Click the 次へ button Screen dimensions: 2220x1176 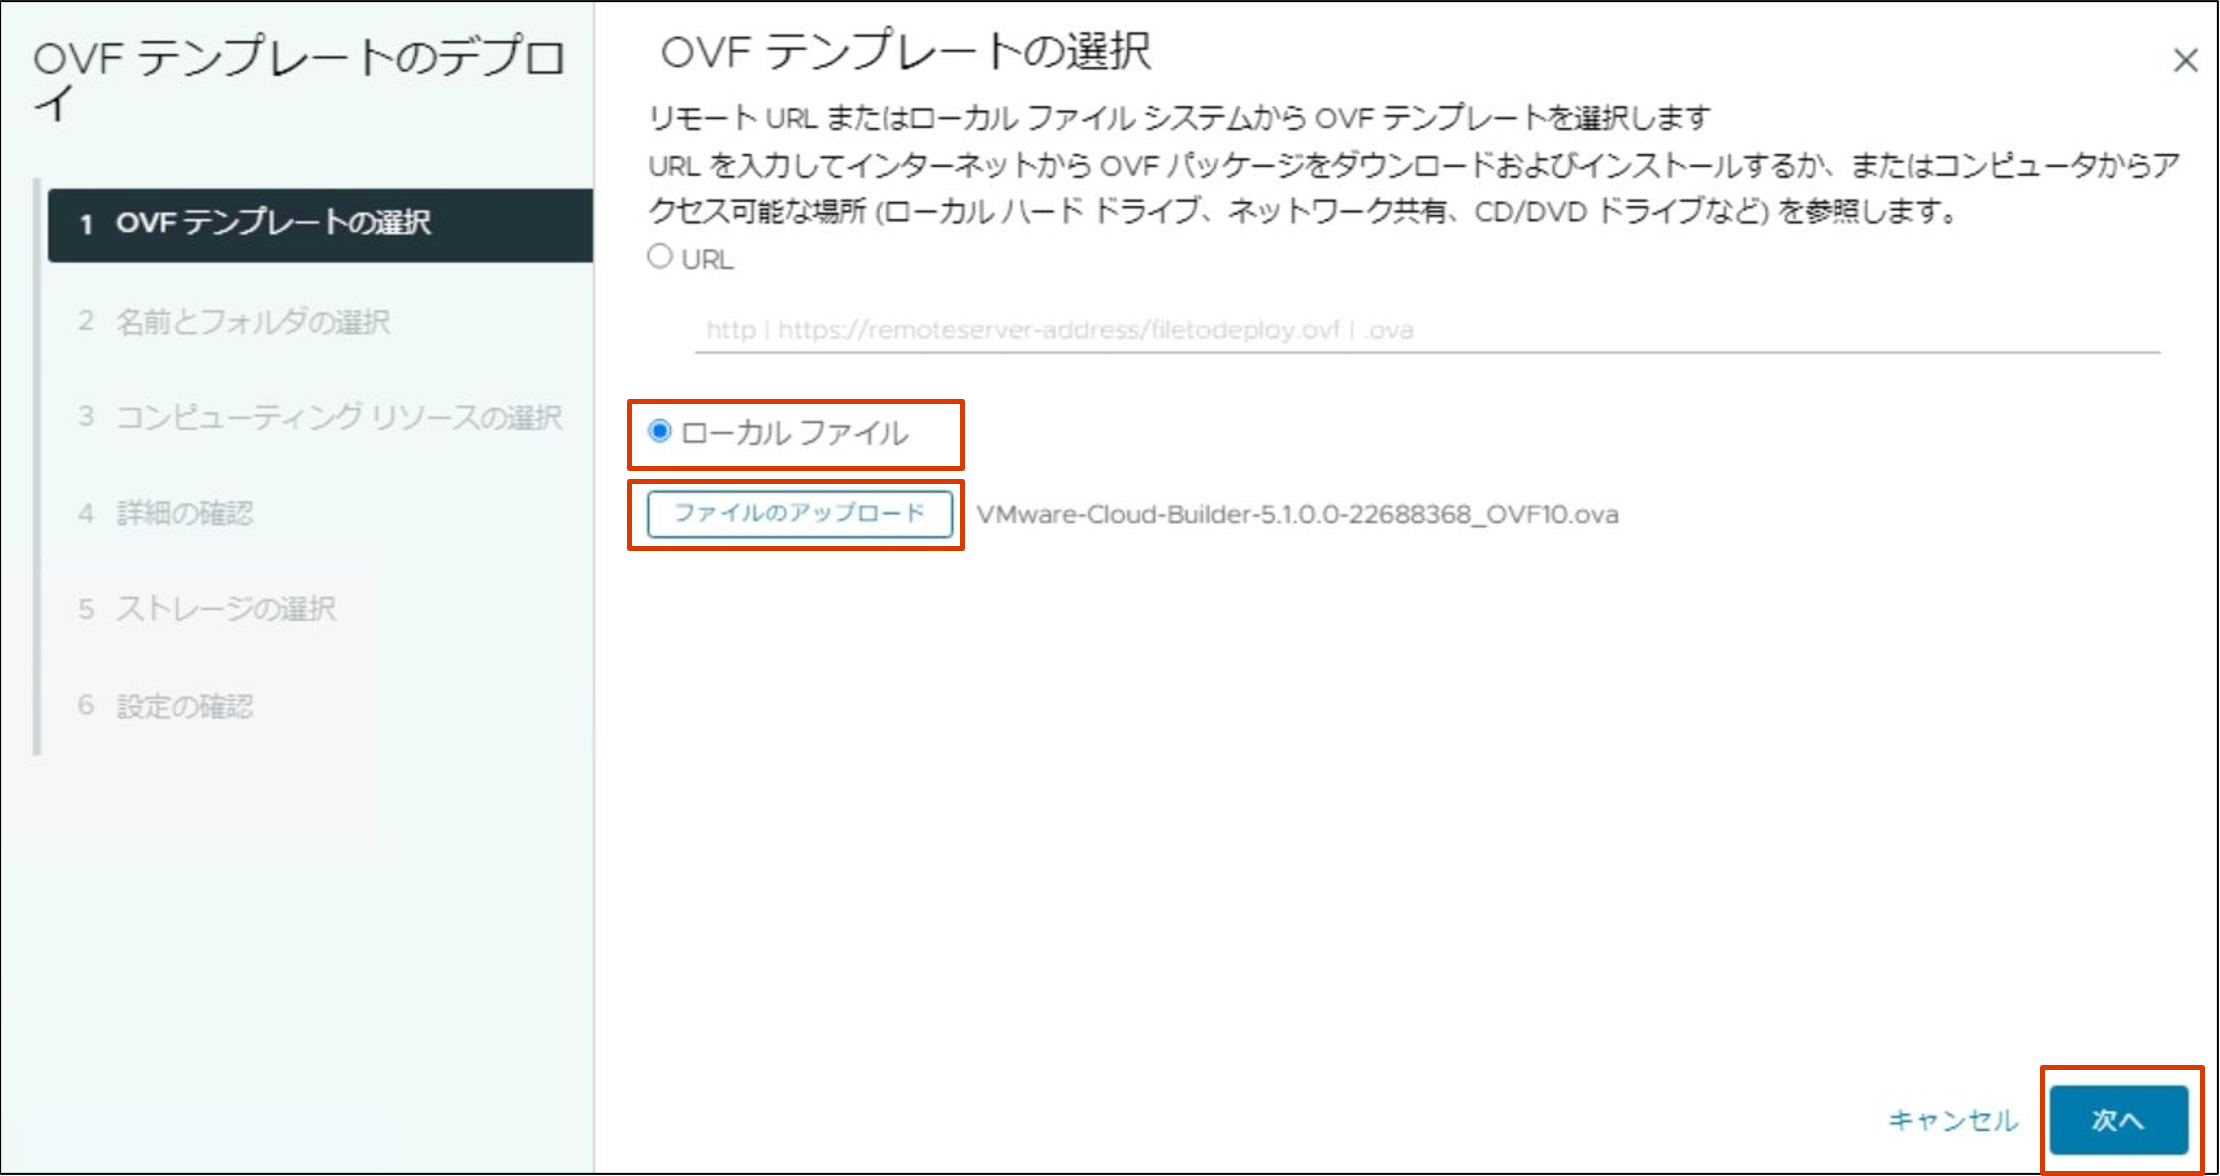pyautogui.click(x=2119, y=1120)
